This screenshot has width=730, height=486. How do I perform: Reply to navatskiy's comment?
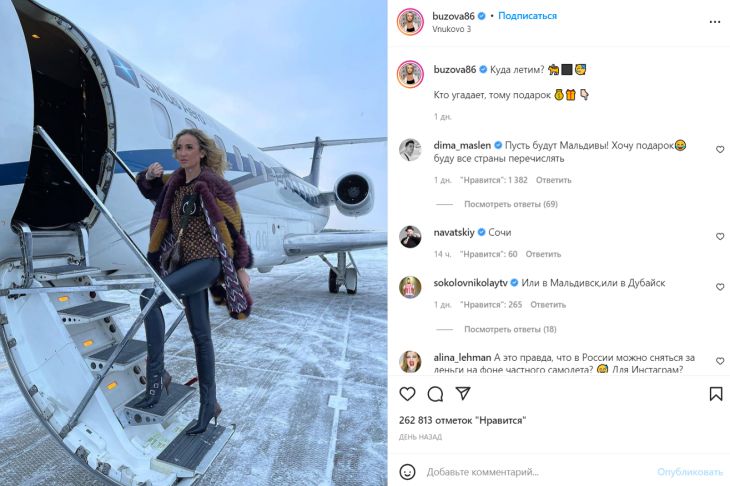pyautogui.click(x=543, y=254)
